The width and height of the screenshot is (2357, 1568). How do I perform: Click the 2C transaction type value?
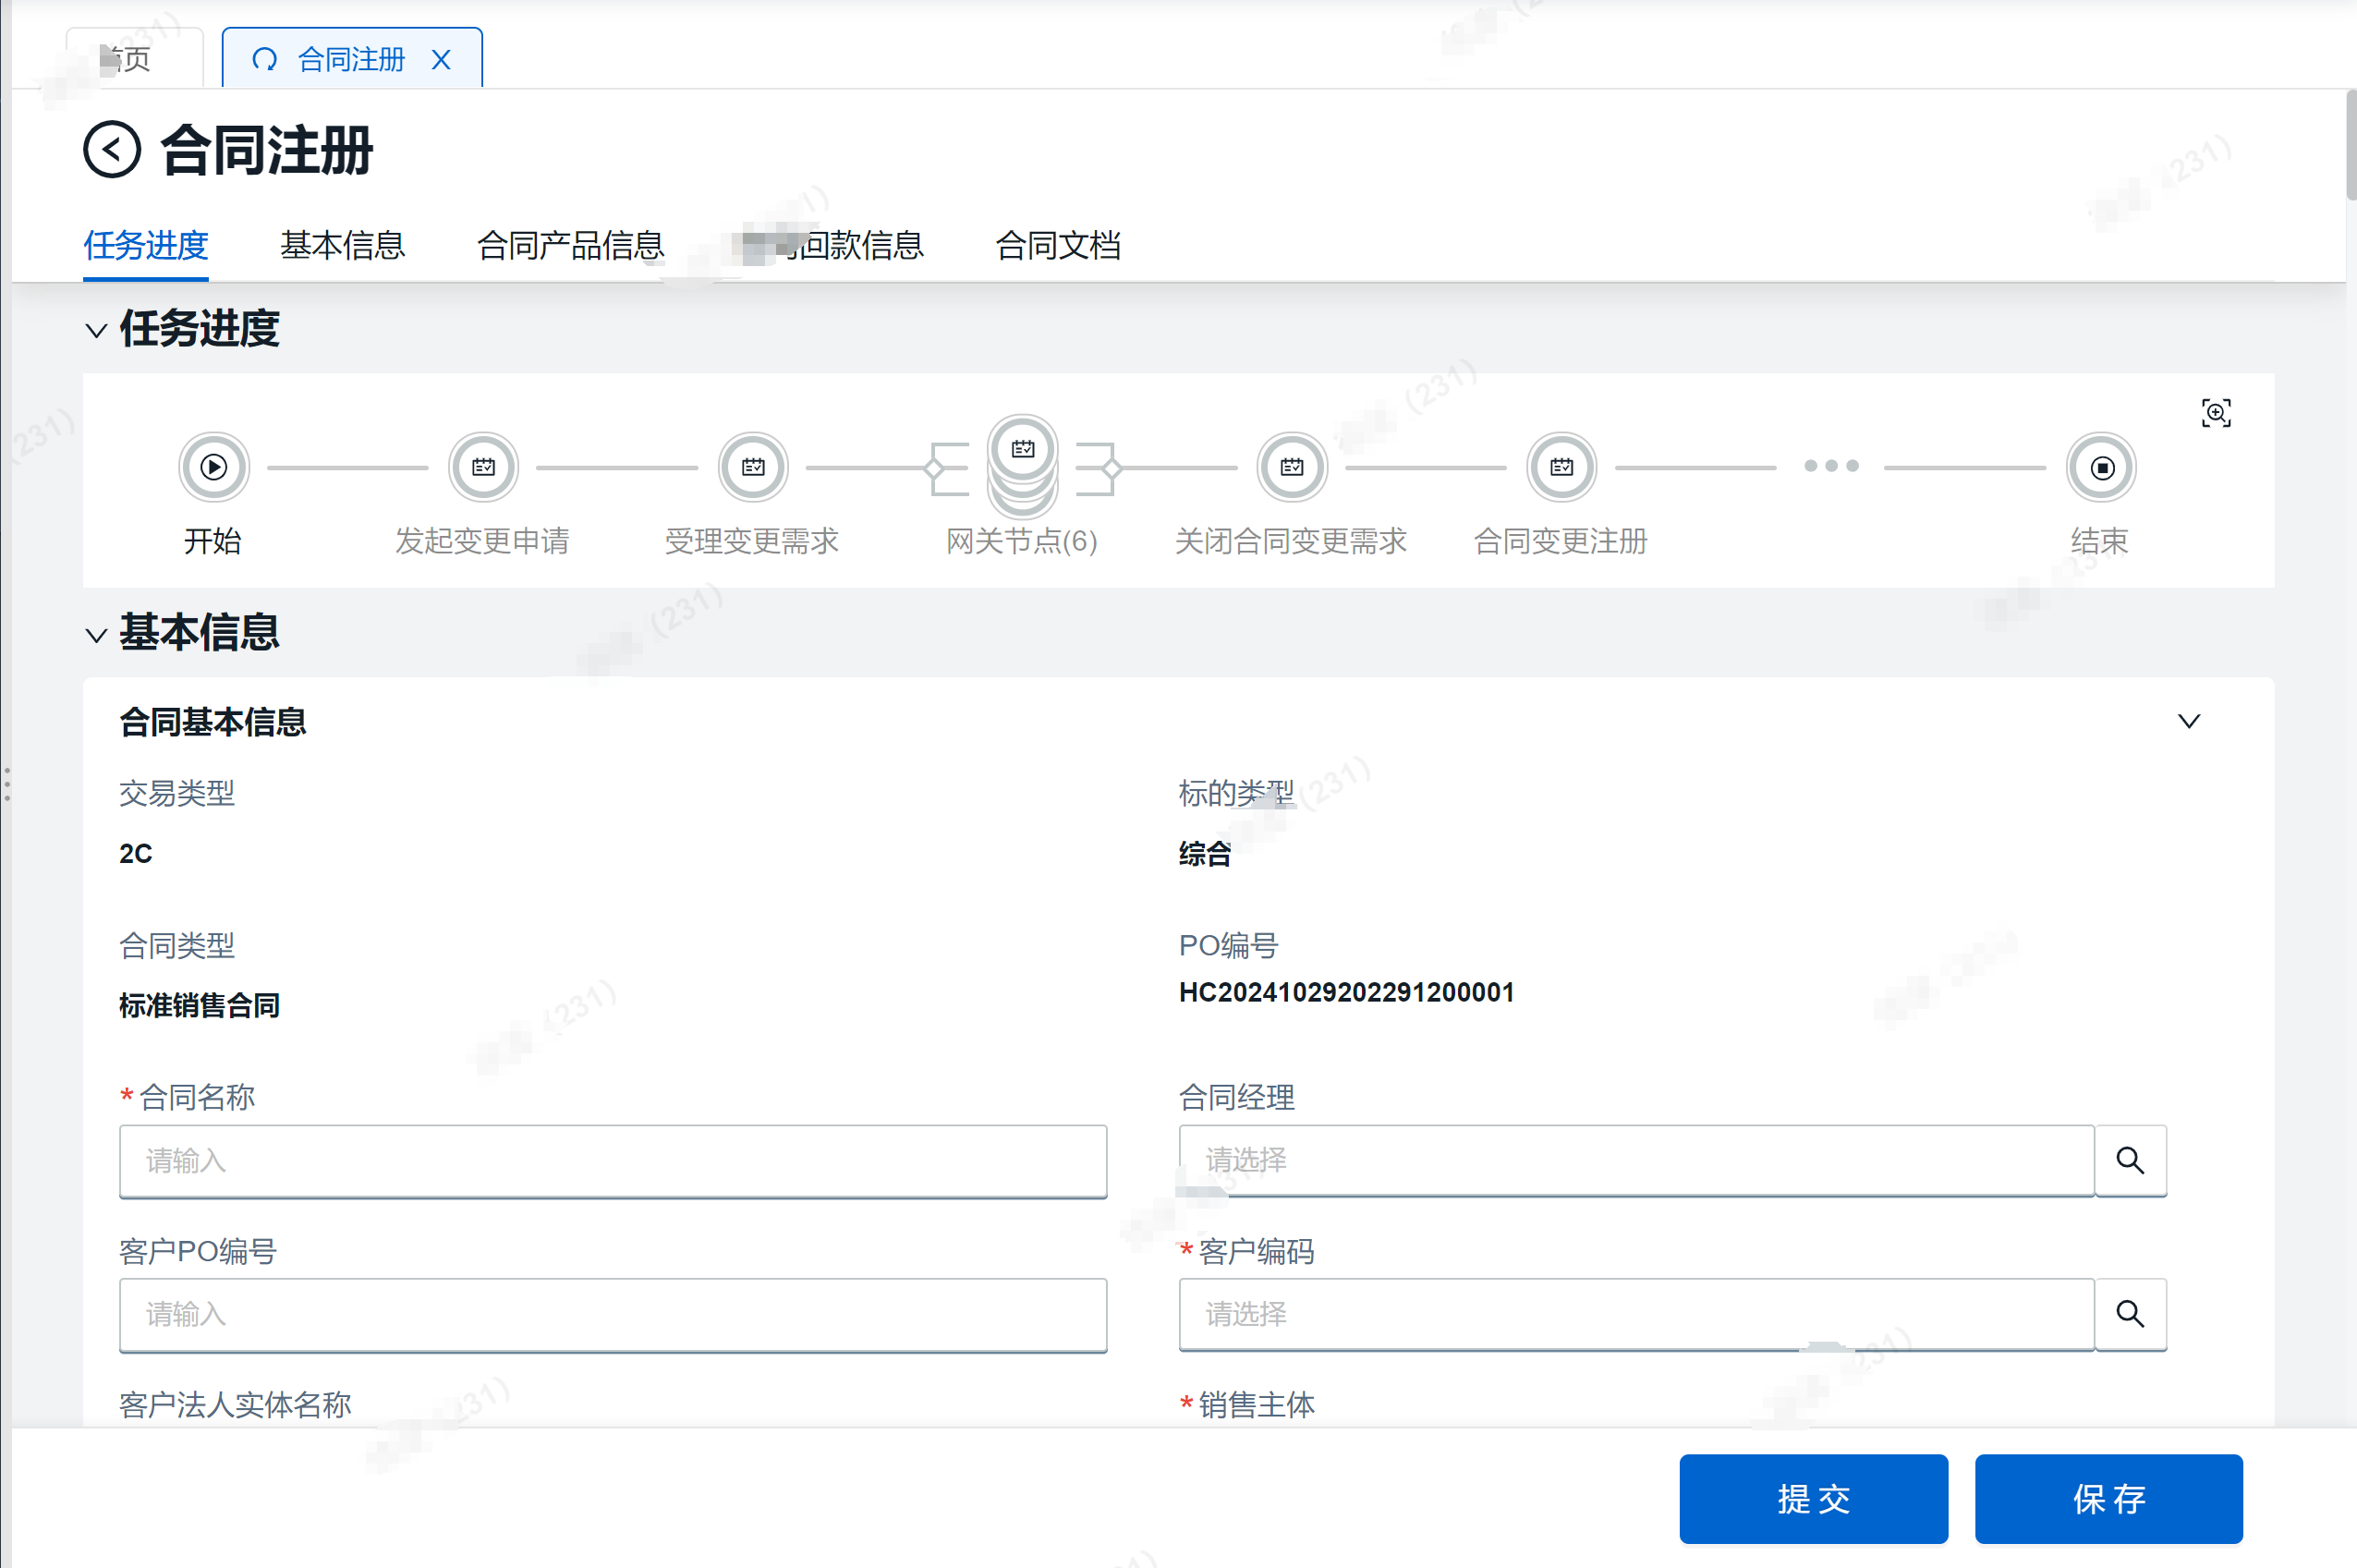coord(136,853)
